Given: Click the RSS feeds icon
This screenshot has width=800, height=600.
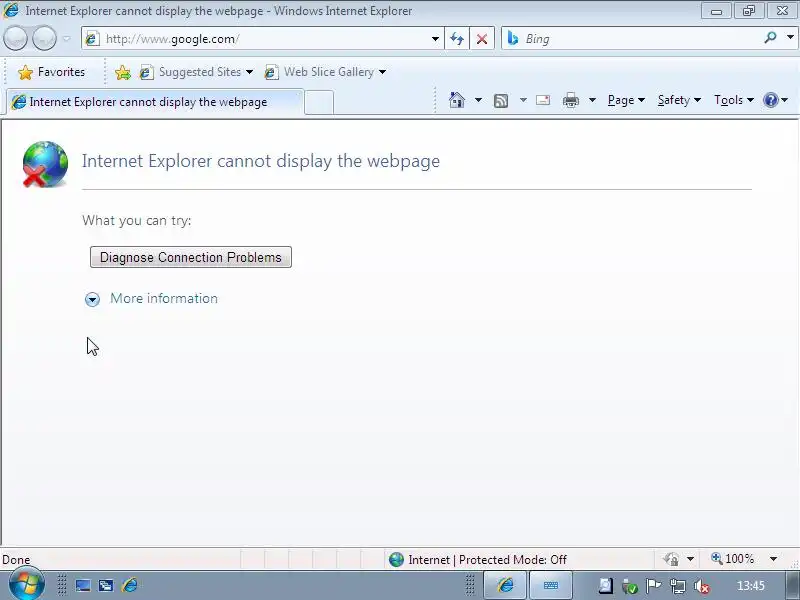Looking at the screenshot, I should [x=501, y=101].
